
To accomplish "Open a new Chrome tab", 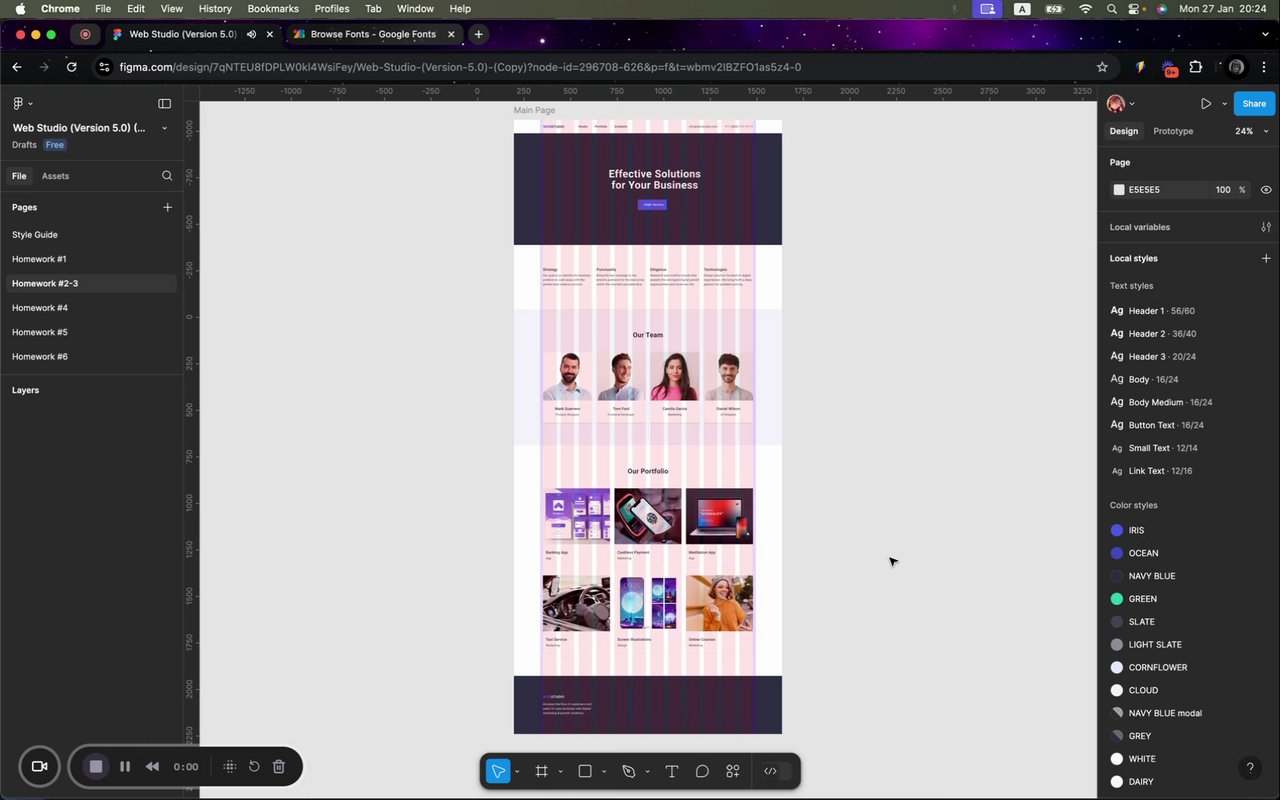I will (x=478, y=34).
